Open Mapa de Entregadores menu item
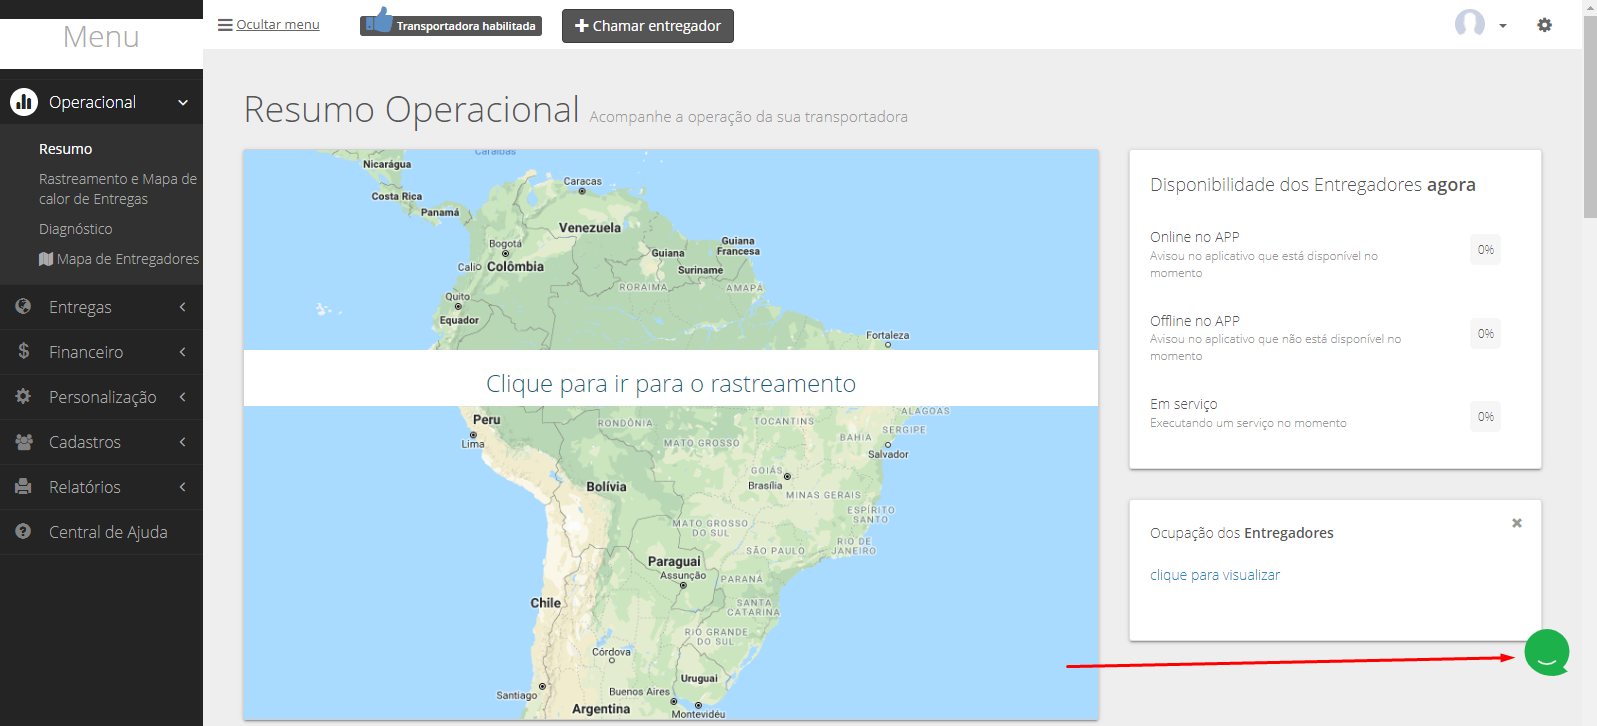The height and width of the screenshot is (726, 1597). tap(119, 259)
